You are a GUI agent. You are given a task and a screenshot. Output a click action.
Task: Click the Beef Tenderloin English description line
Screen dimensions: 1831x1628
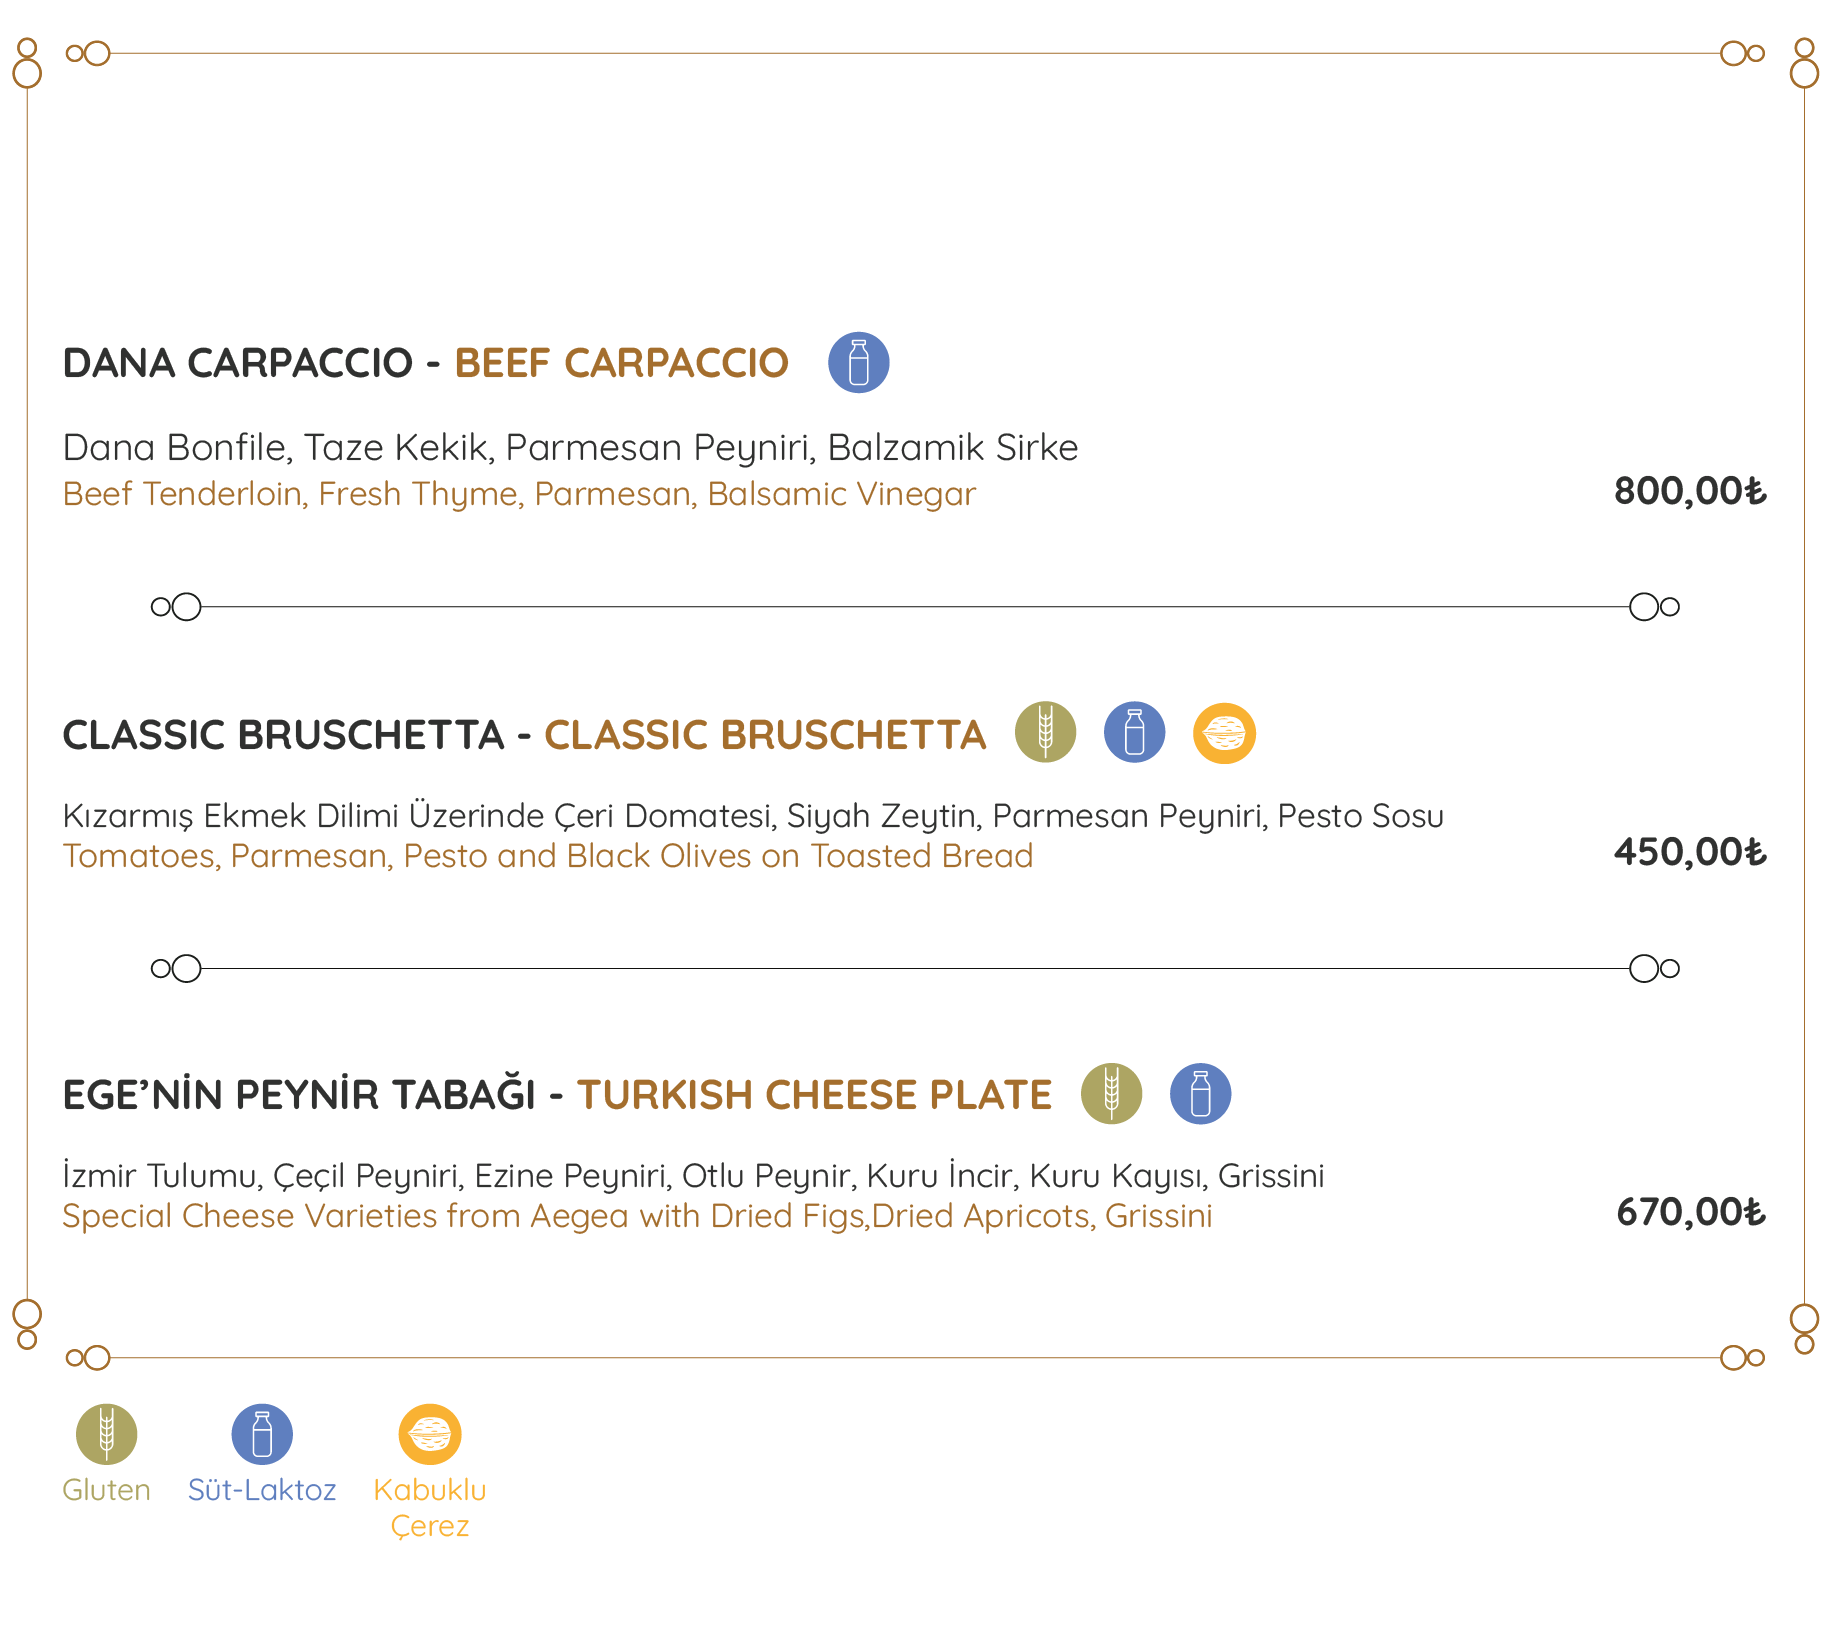tap(519, 494)
